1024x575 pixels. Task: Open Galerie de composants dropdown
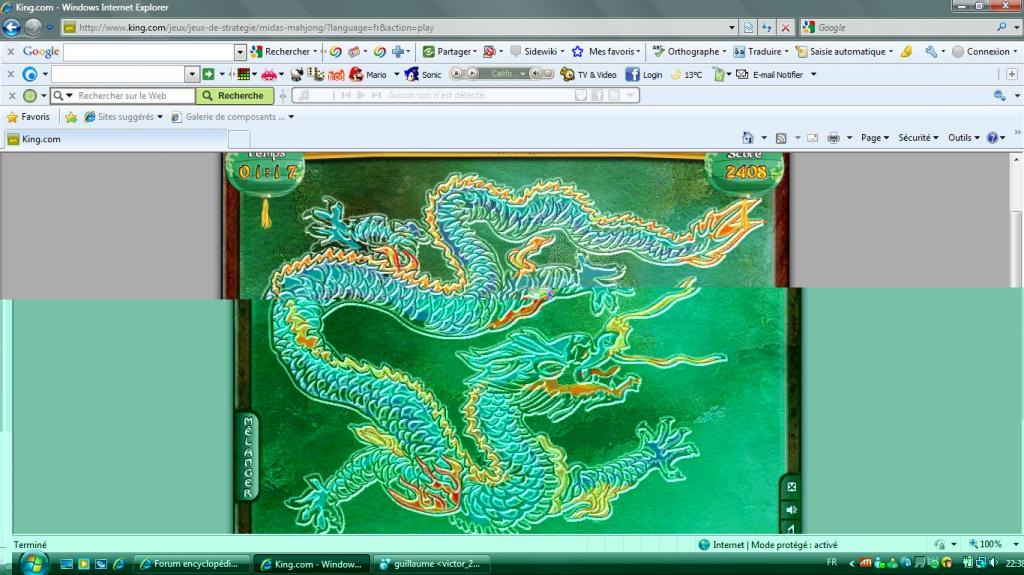pos(232,117)
